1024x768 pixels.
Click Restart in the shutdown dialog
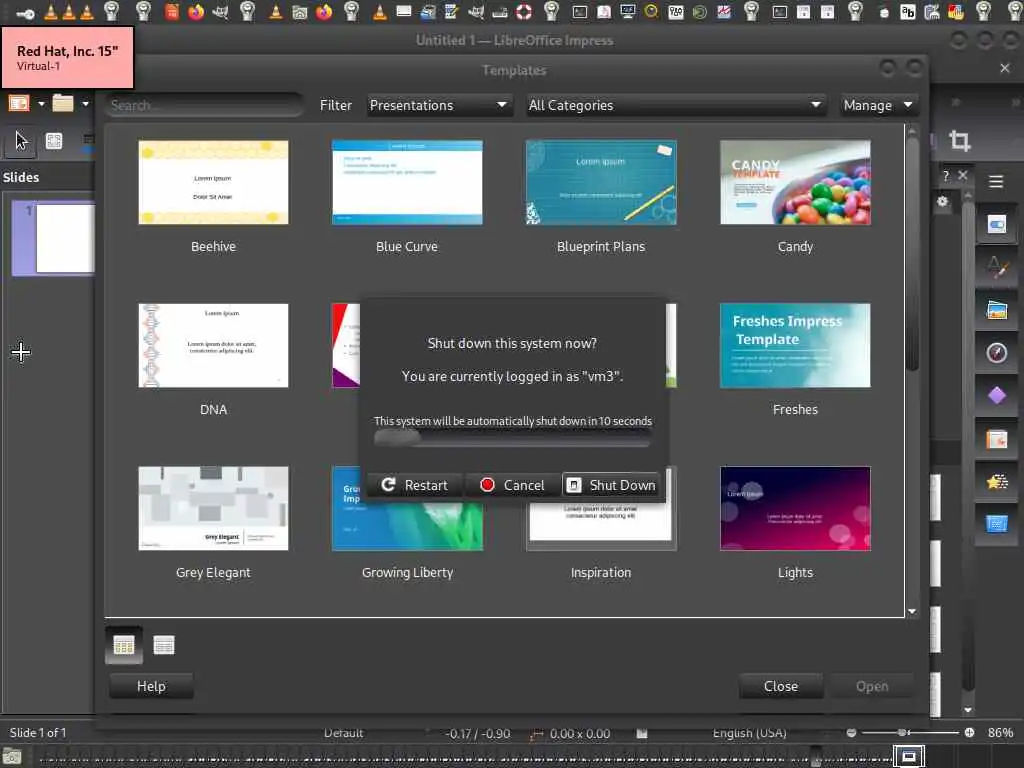click(x=415, y=485)
